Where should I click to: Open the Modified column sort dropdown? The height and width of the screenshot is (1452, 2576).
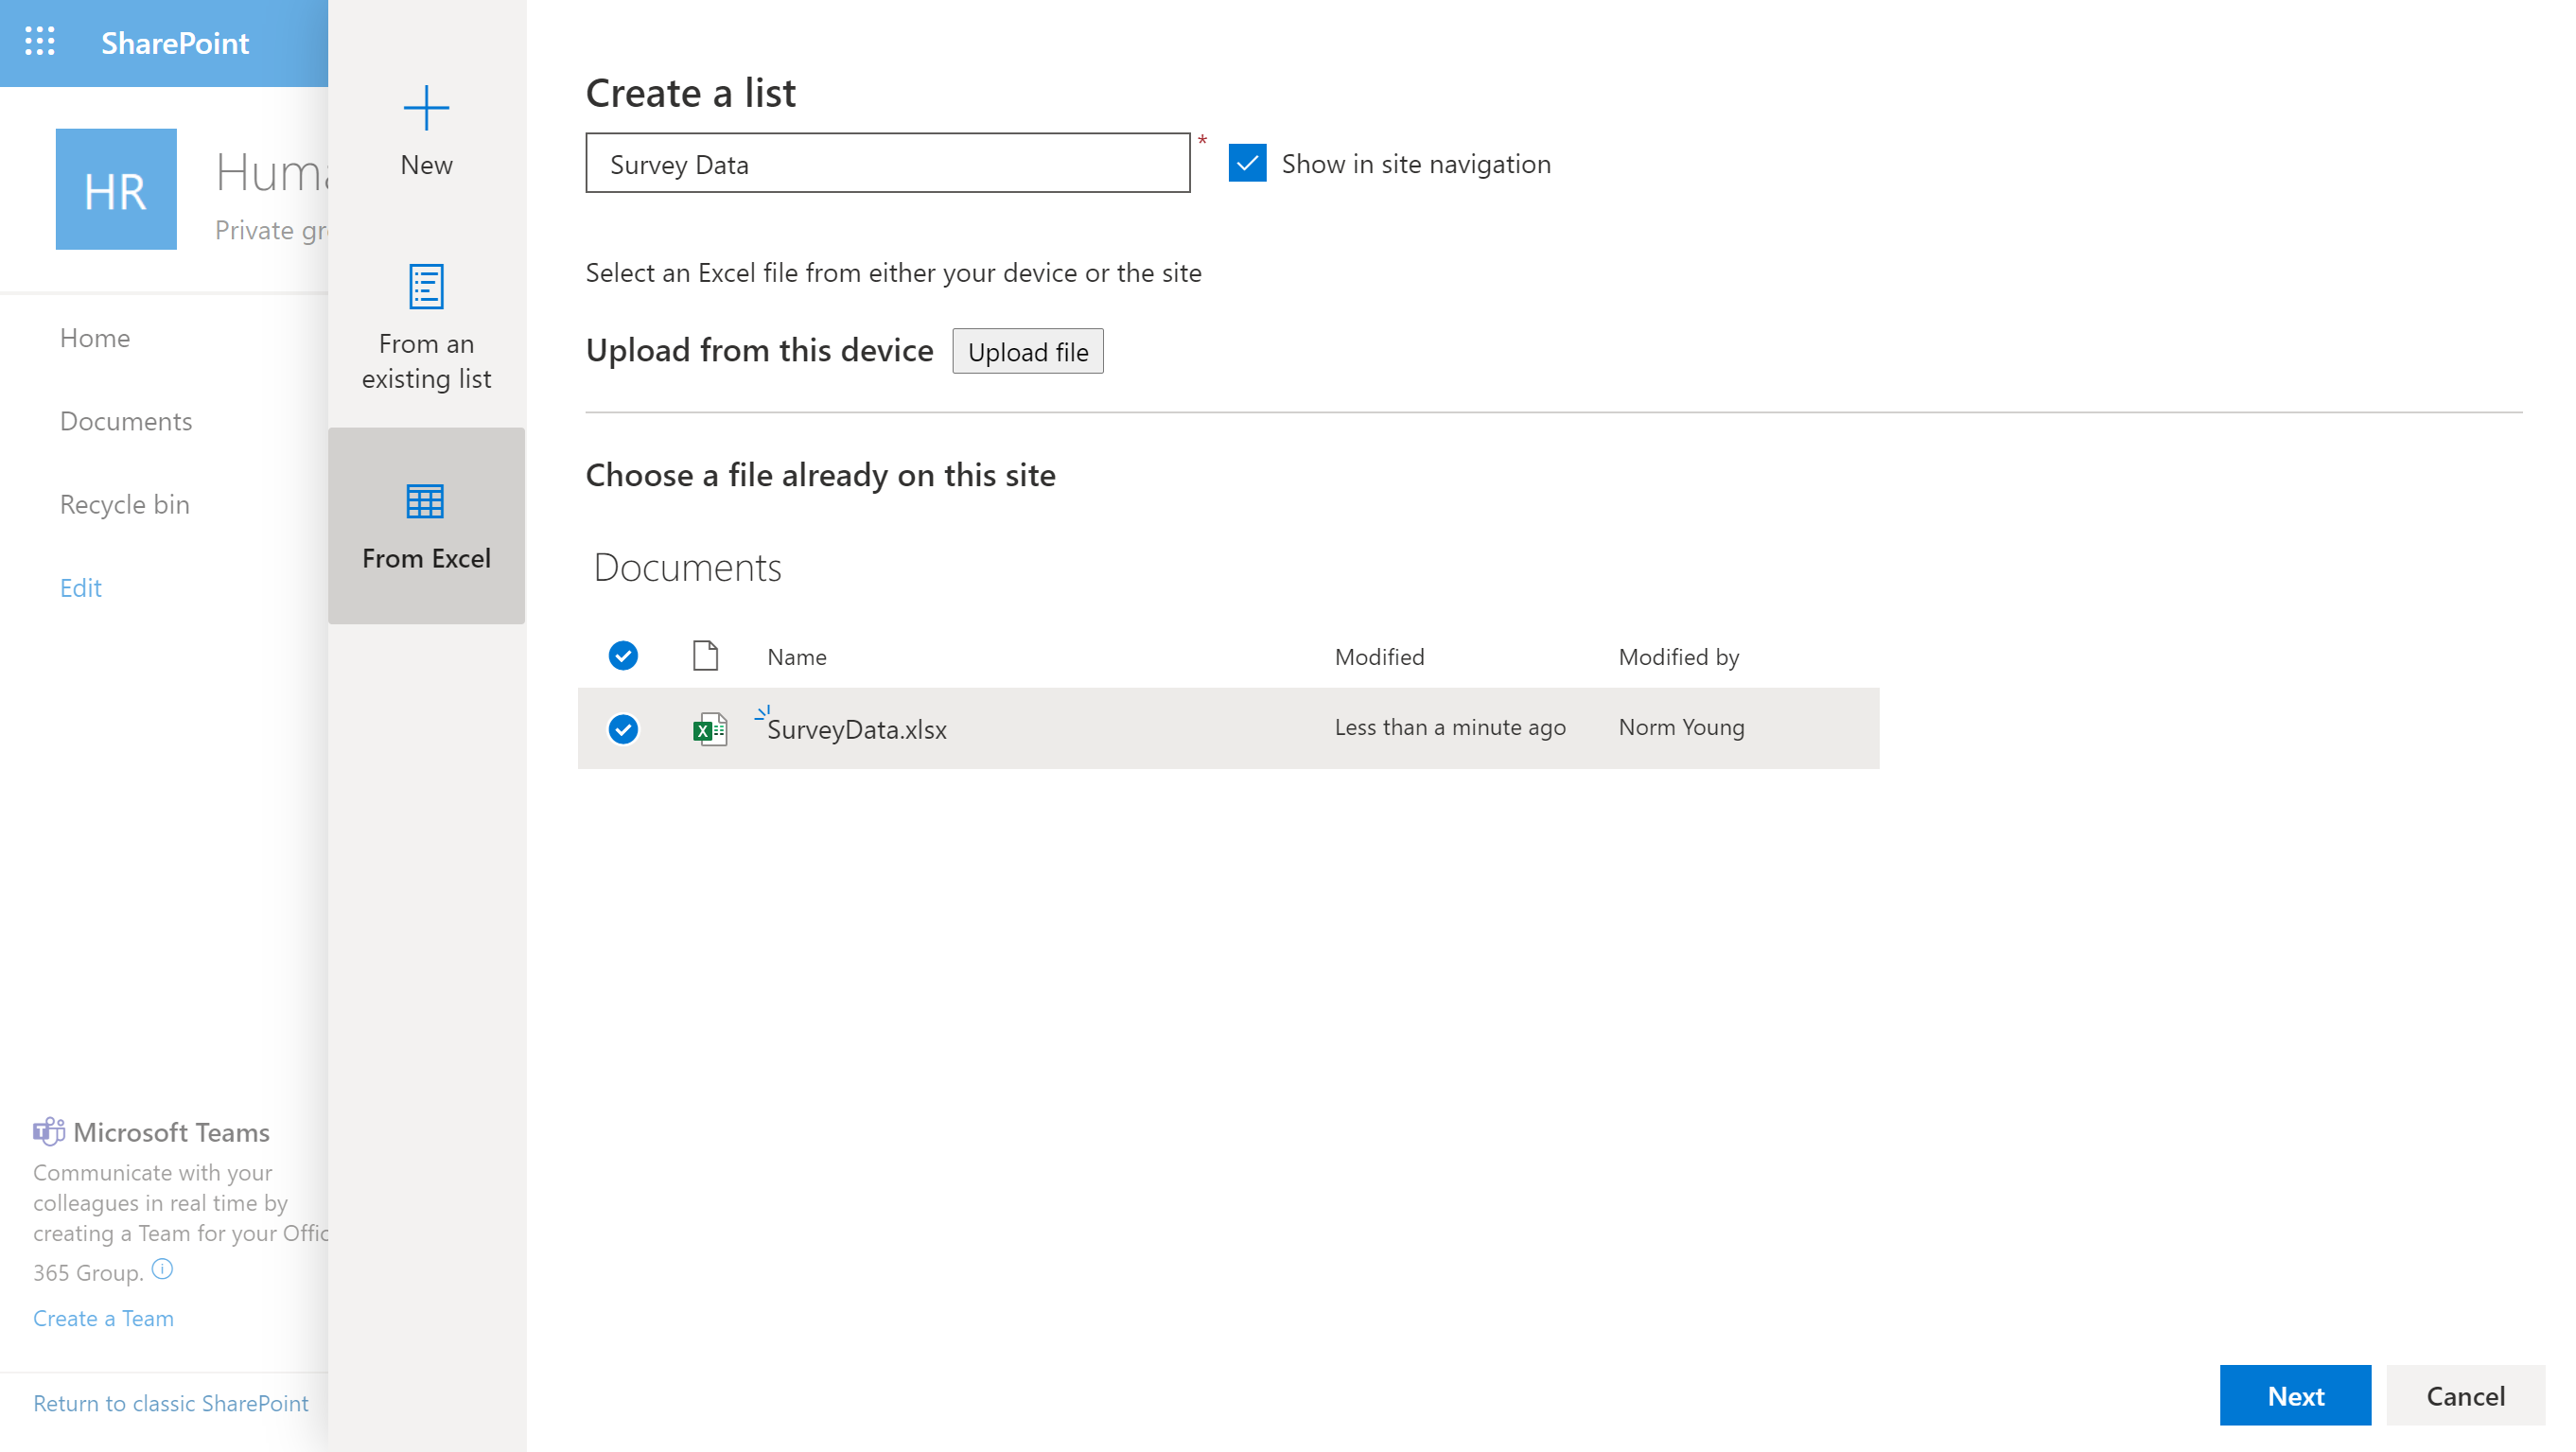(1380, 656)
